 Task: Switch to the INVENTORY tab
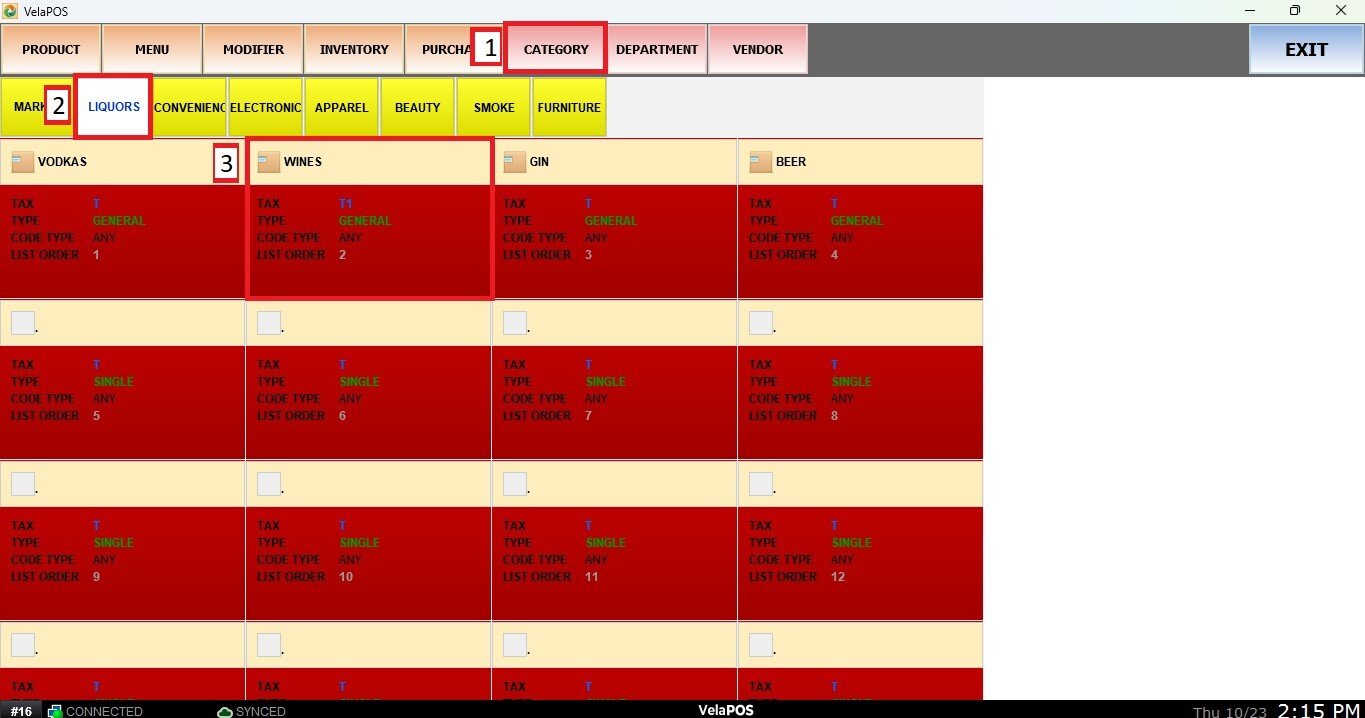pos(354,49)
